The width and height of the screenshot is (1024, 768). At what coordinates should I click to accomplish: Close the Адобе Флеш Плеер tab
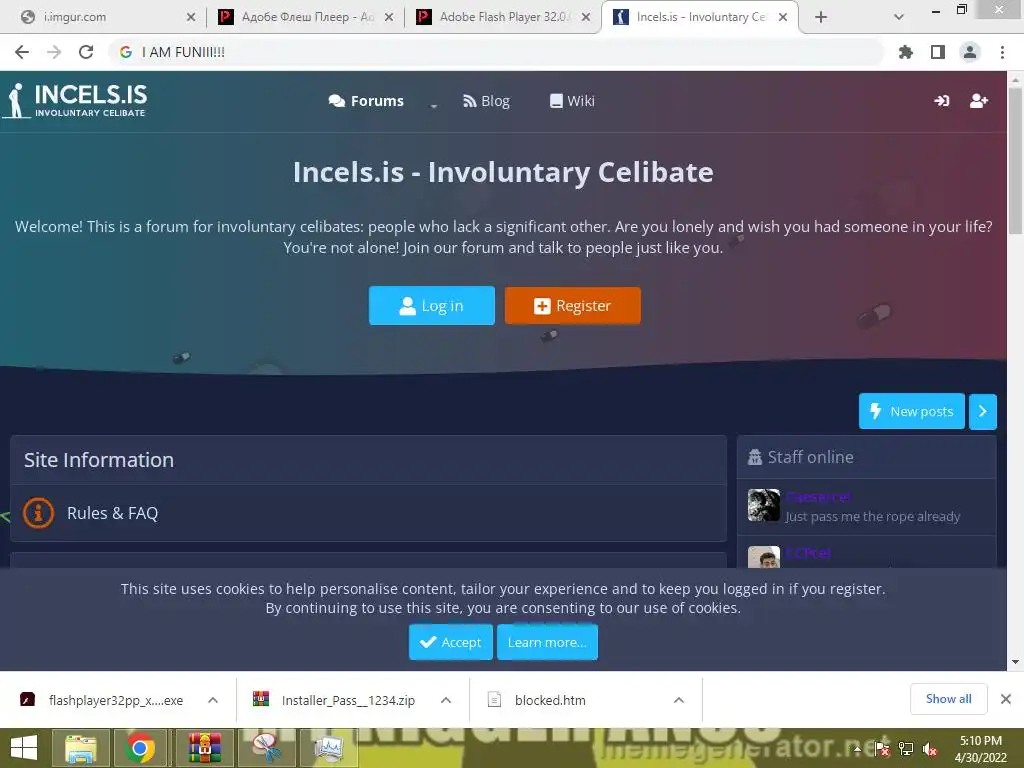point(389,17)
